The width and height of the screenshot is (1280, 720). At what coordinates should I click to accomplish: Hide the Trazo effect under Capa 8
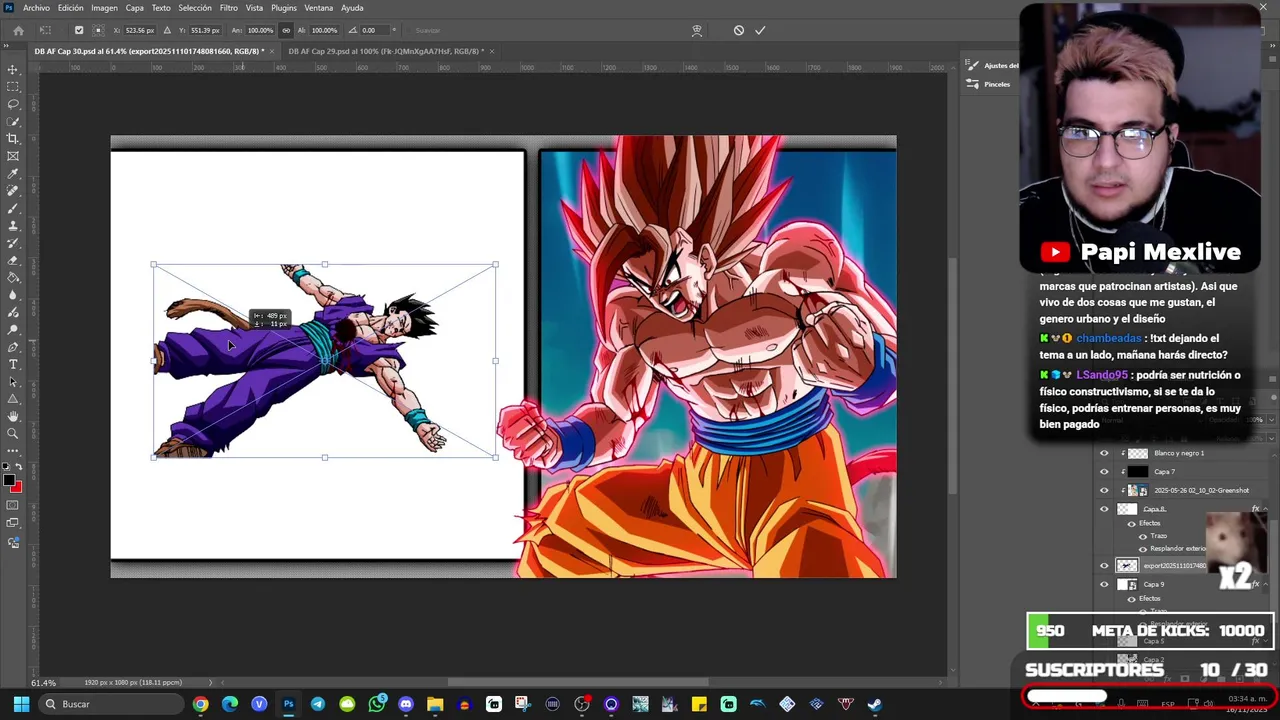coord(1143,536)
